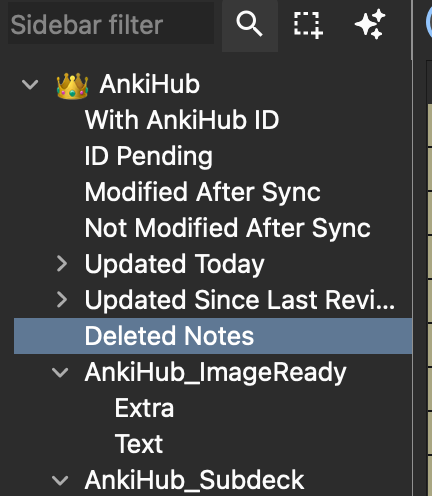Expand the Updated Today item
The width and height of the screenshot is (432, 496).
[62, 264]
